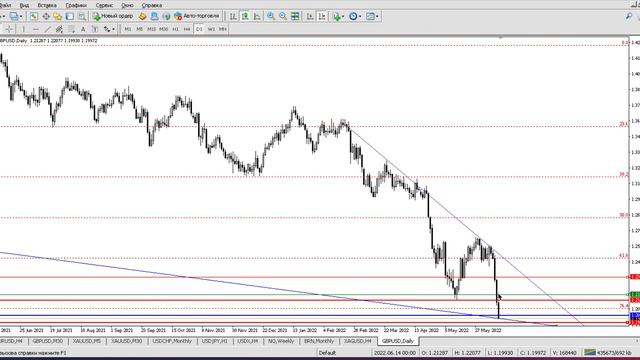Image resolution: width=640 pixels, height=360 pixels.
Task: Switch to the XAGUSD,H4 chart tab
Action: click(358, 341)
